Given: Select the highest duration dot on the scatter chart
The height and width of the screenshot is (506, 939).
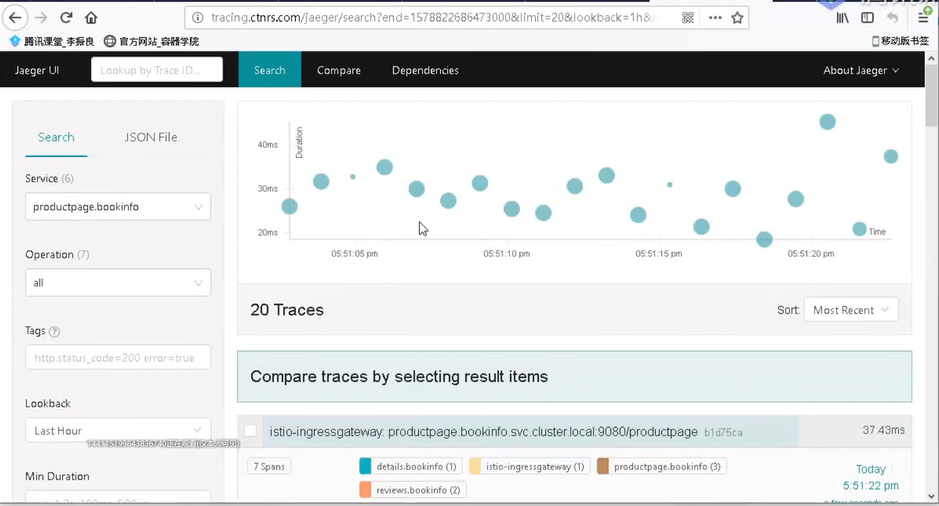Looking at the screenshot, I should (828, 122).
